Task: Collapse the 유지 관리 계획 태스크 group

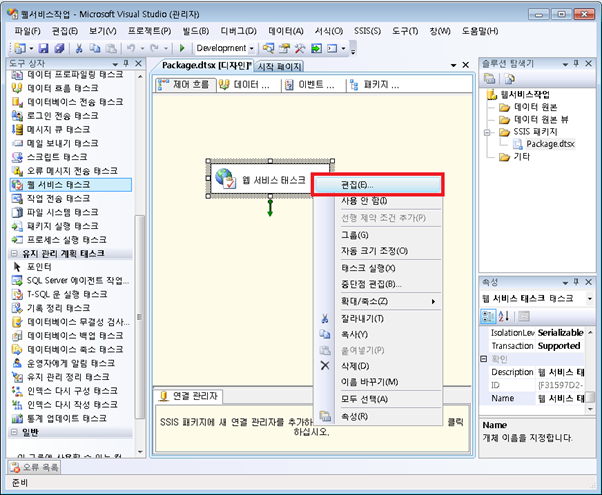Action: point(14,253)
